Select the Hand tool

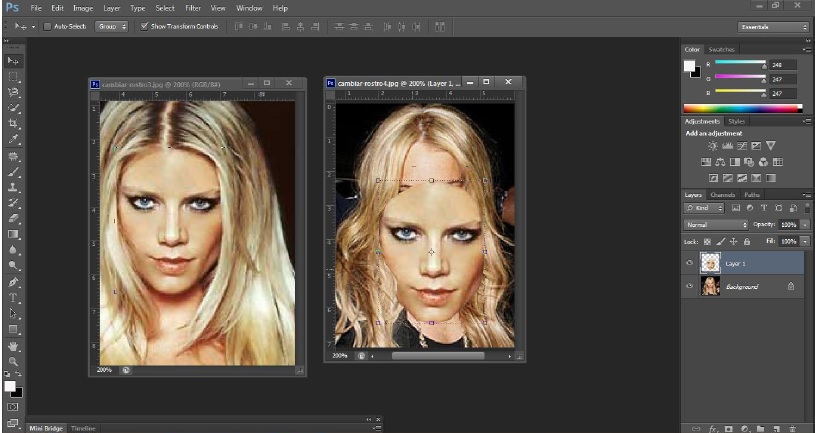coord(14,345)
